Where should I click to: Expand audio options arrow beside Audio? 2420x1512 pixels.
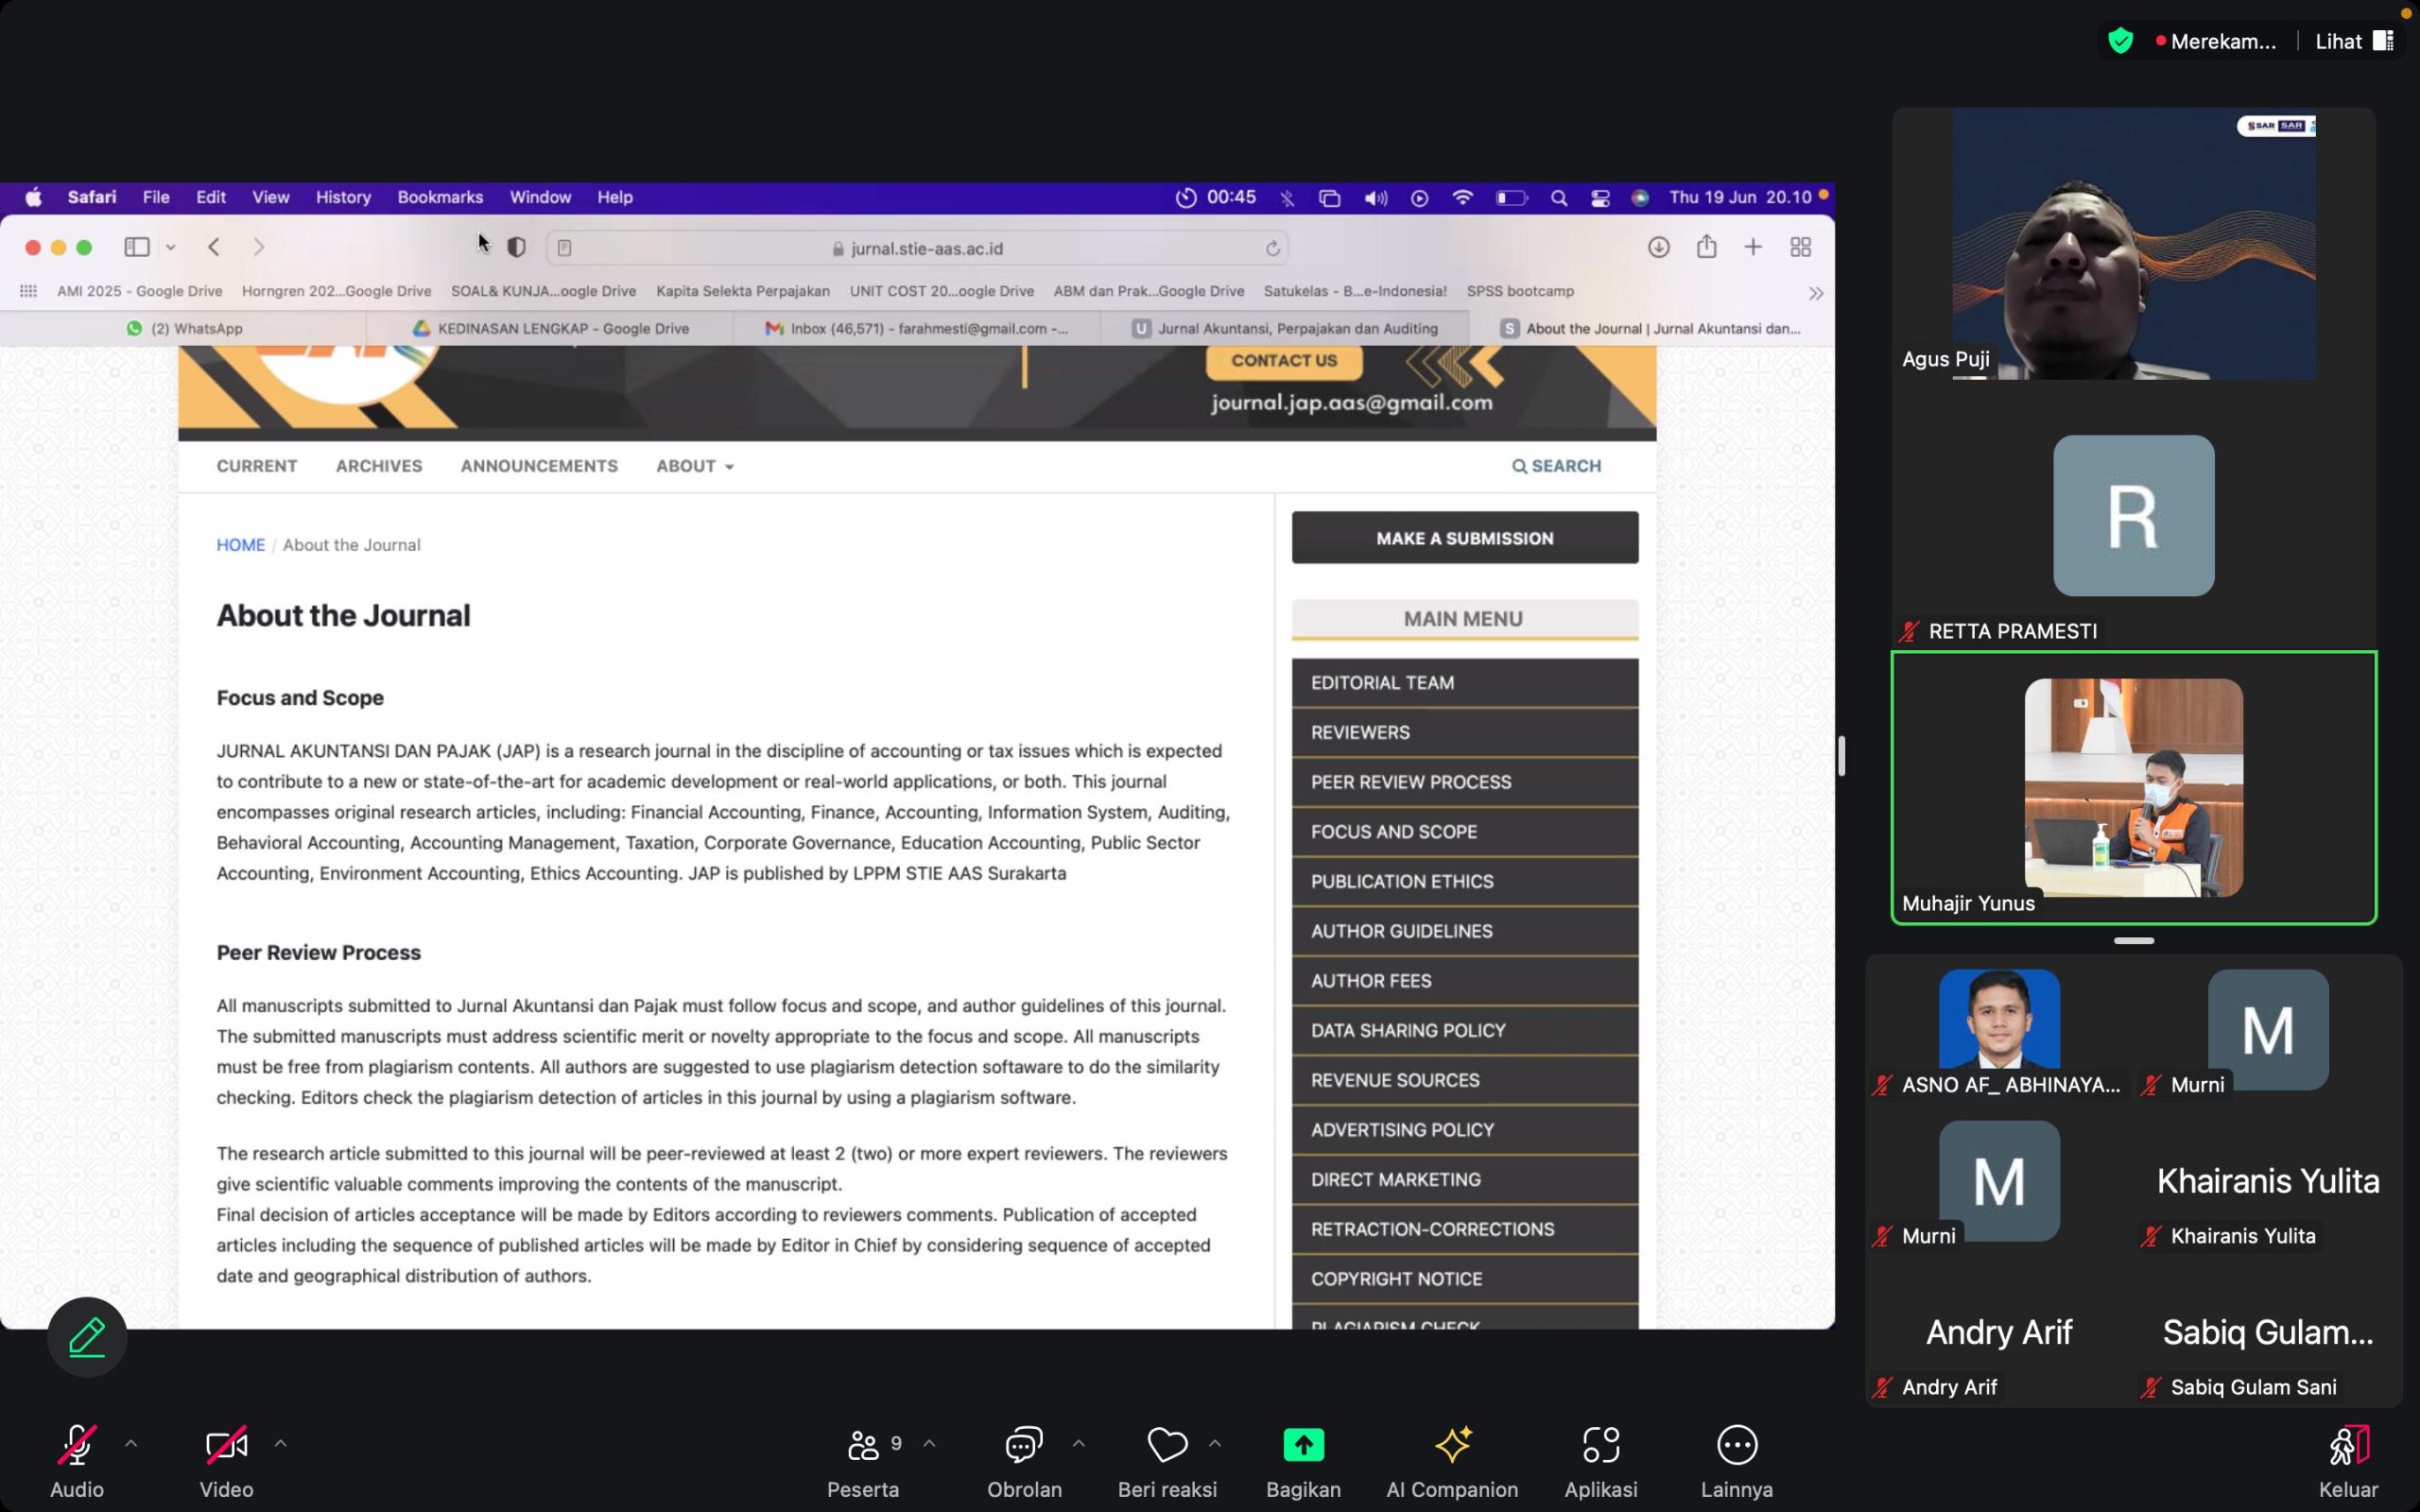(x=131, y=1443)
